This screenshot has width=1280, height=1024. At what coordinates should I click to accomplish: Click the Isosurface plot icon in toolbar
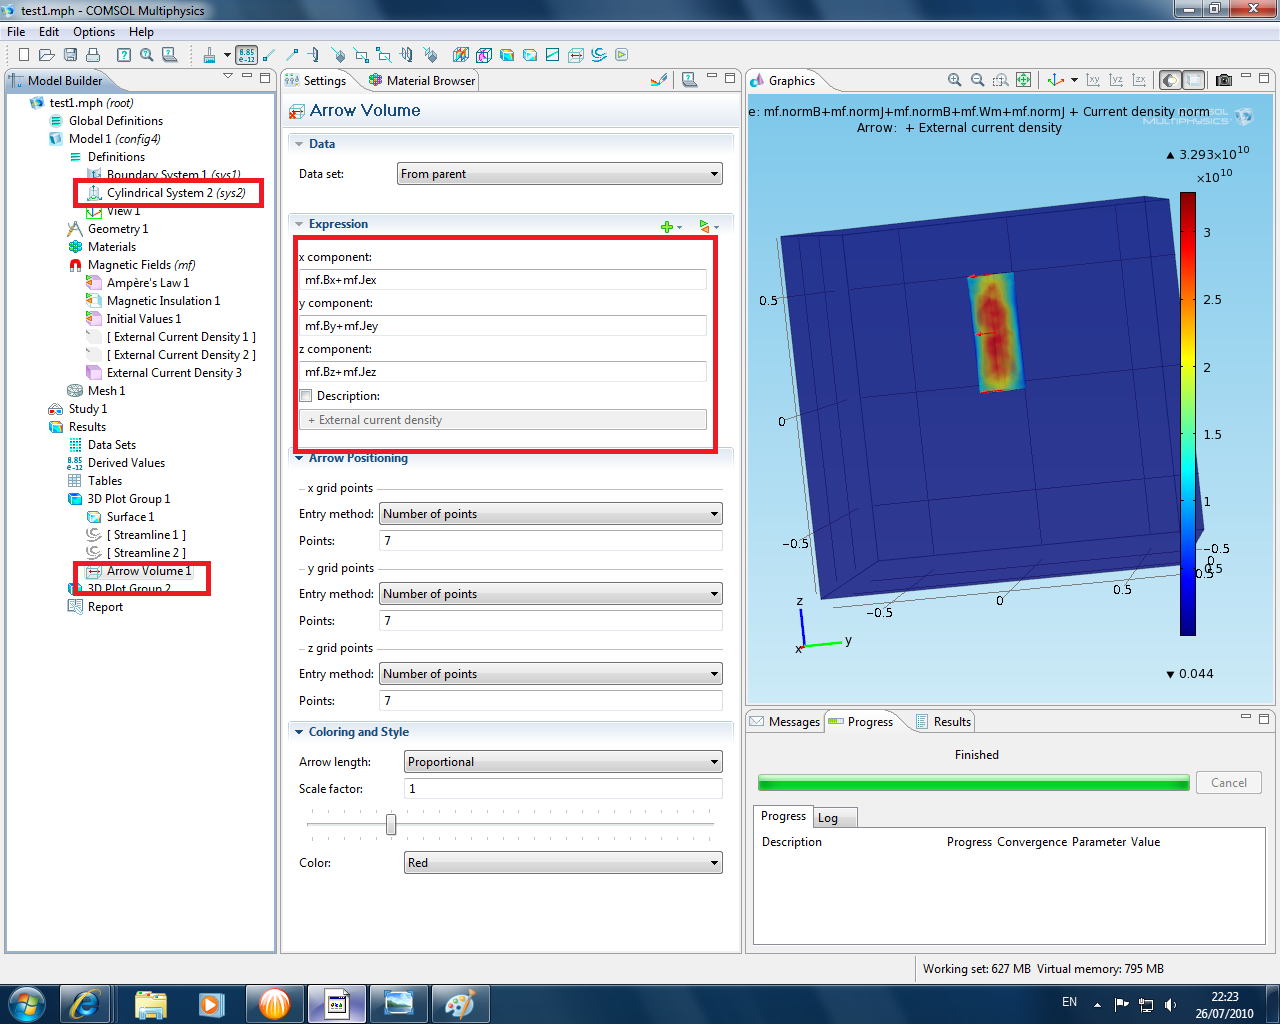[x=484, y=55]
